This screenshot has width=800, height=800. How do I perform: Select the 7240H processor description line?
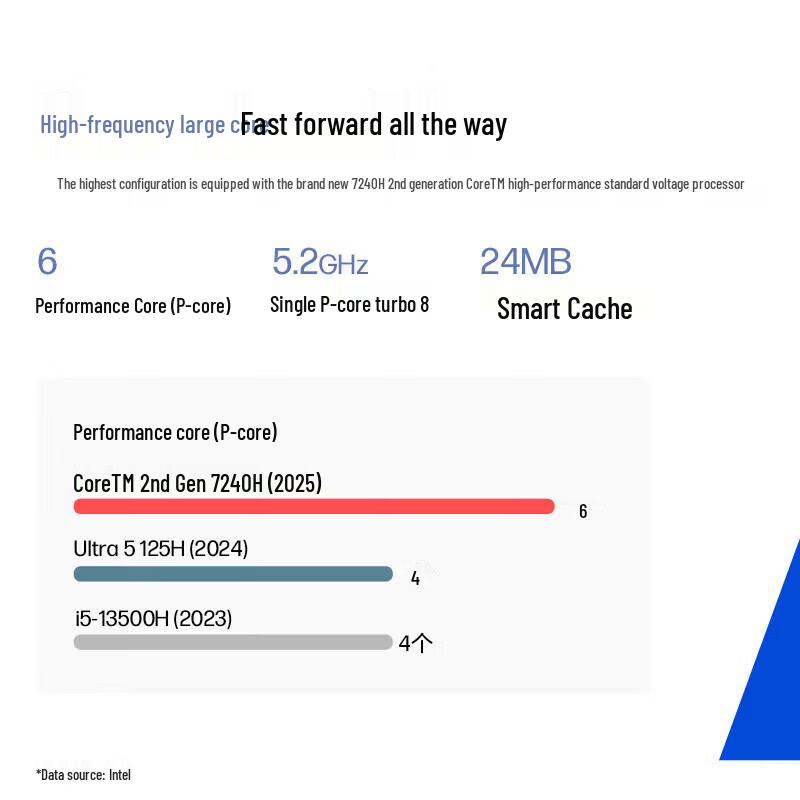click(x=401, y=184)
